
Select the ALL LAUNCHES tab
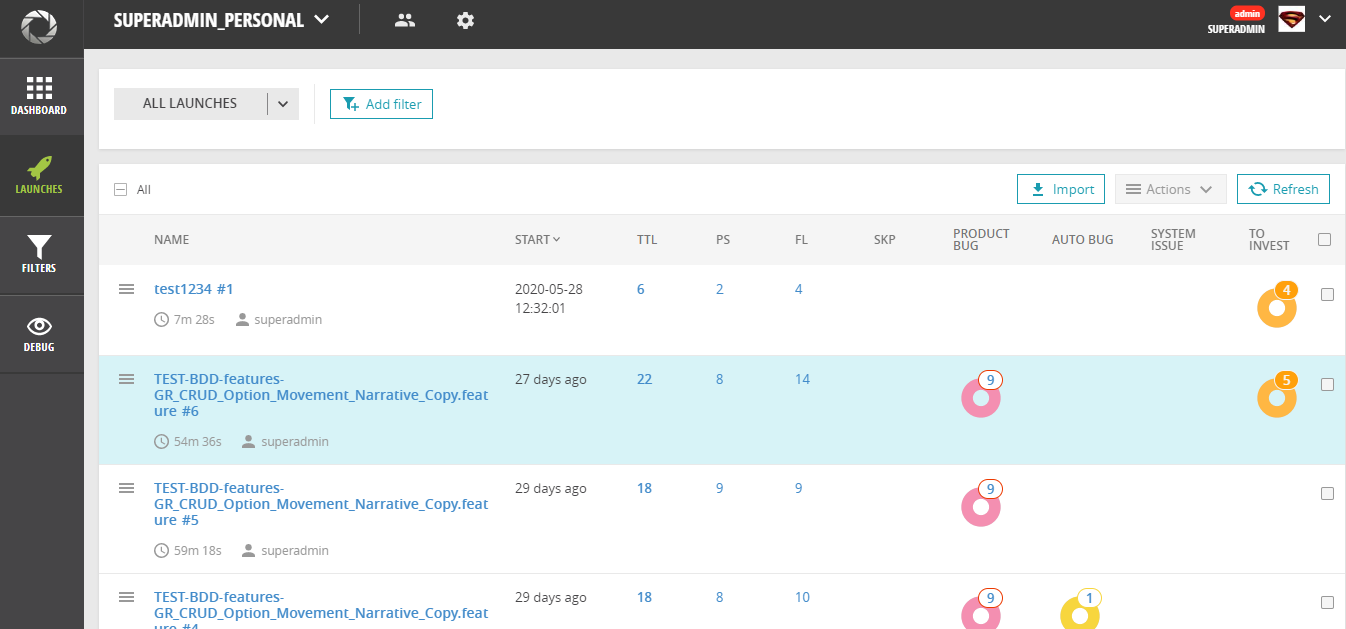(x=190, y=103)
